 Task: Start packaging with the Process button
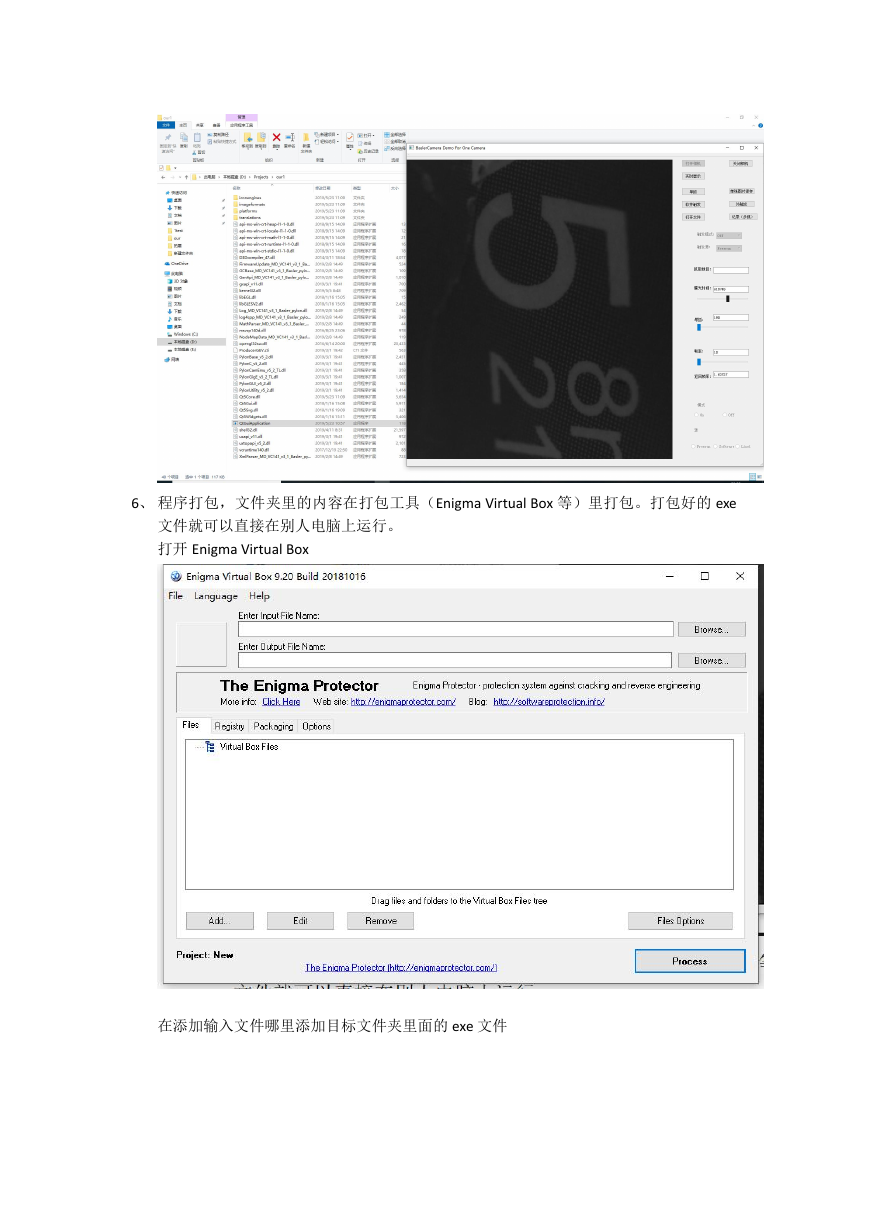coord(690,961)
